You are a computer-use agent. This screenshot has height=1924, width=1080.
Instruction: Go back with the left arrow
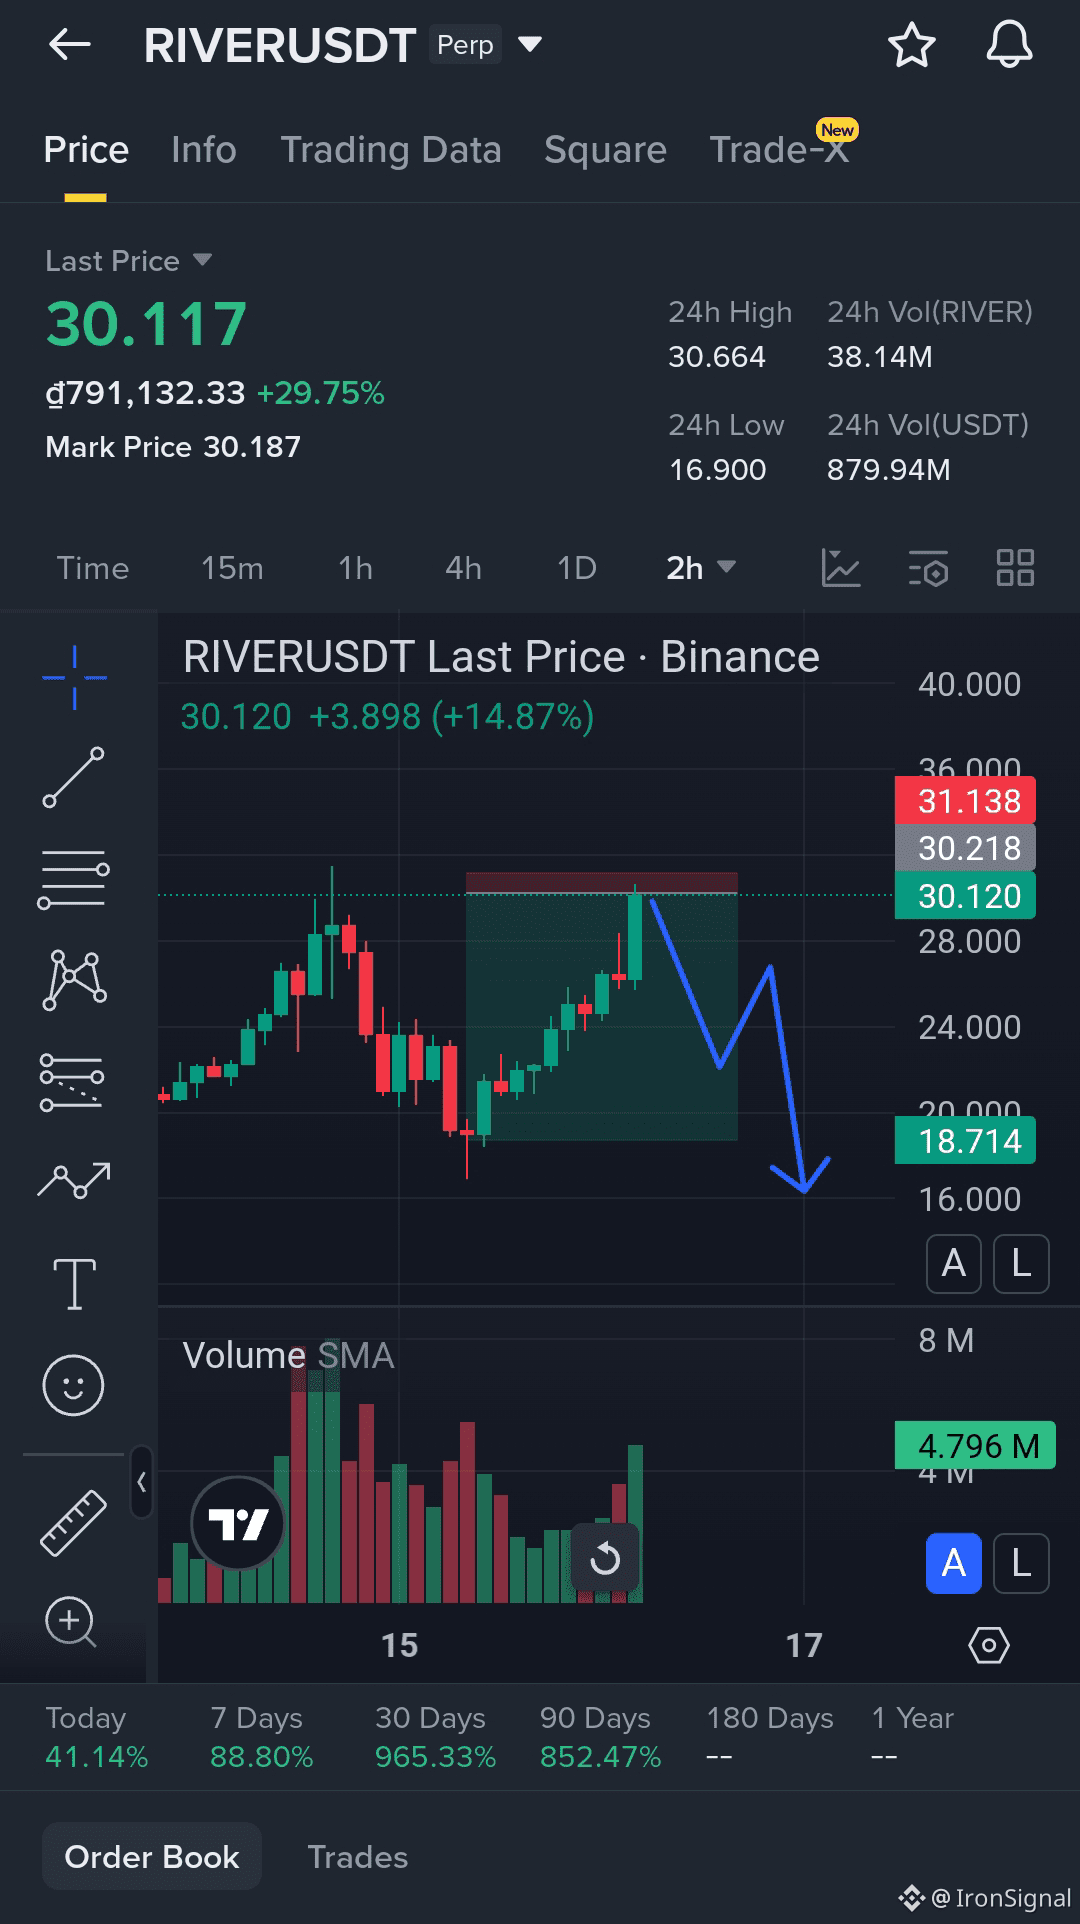tap(70, 44)
